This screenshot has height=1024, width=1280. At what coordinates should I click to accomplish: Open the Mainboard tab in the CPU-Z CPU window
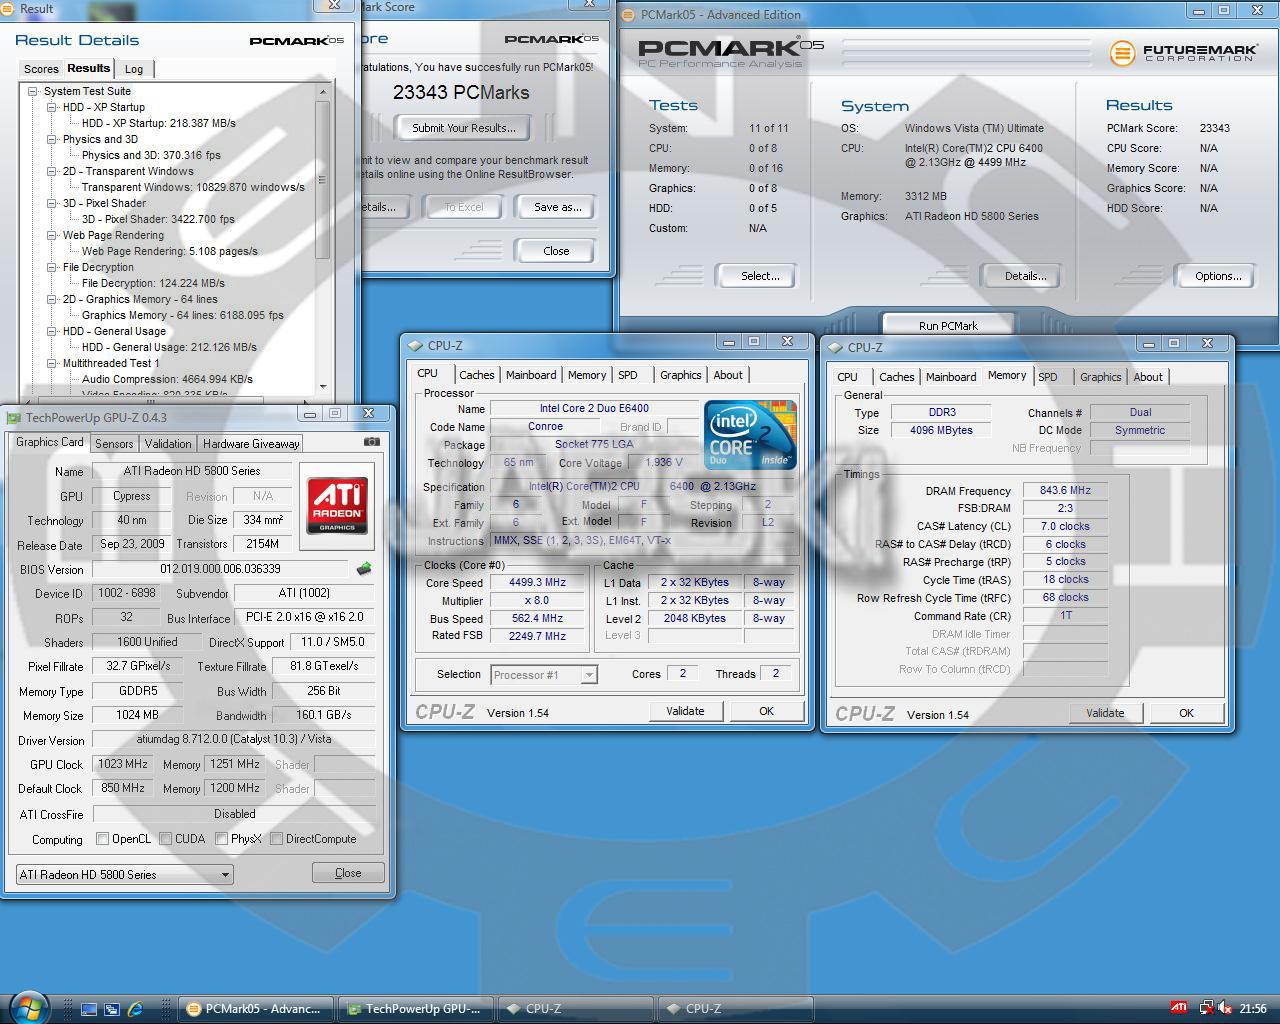point(531,375)
